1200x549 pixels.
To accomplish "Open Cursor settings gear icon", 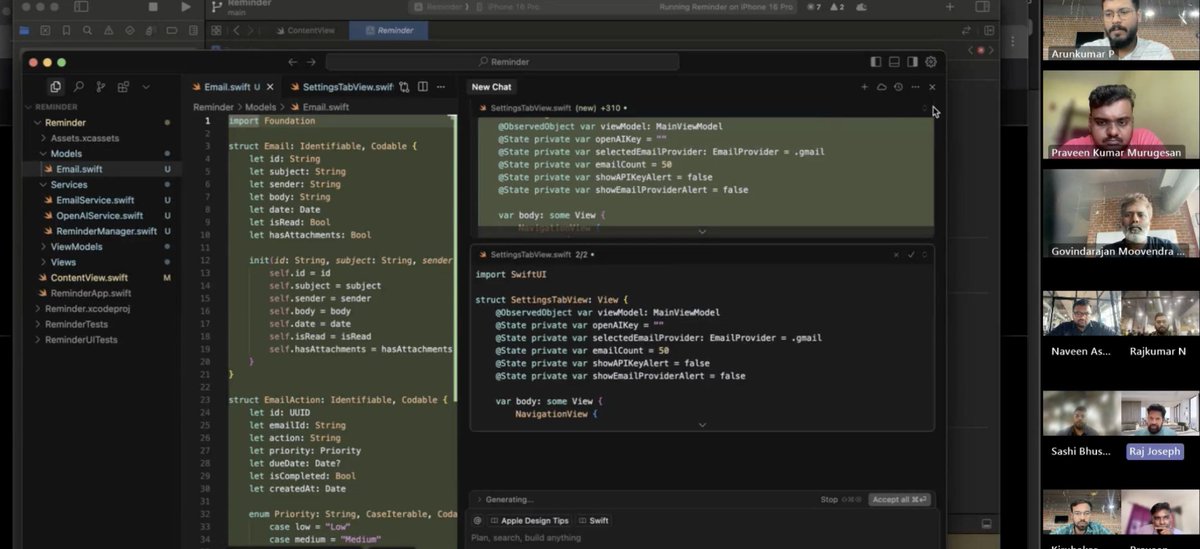I will (931, 62).
